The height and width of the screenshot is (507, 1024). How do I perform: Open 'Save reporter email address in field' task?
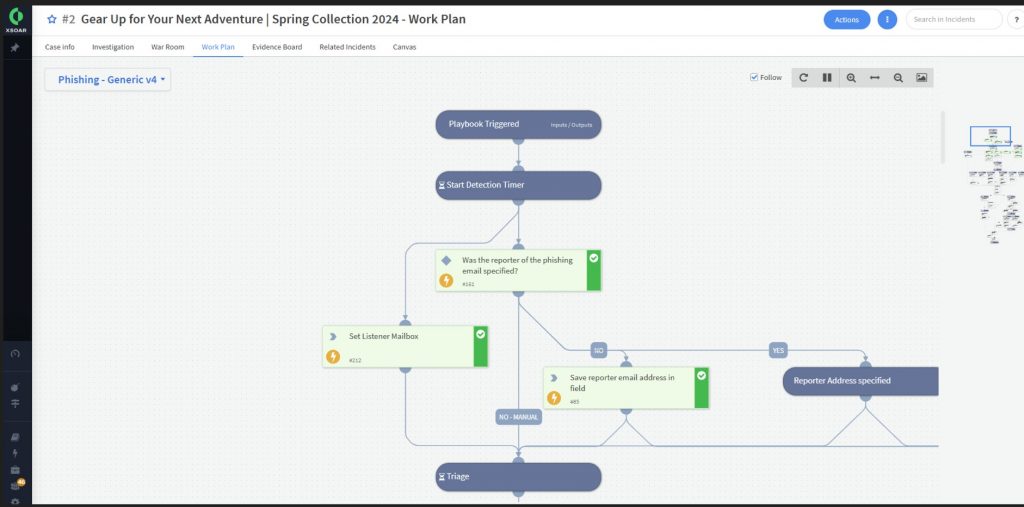(626, 387)
